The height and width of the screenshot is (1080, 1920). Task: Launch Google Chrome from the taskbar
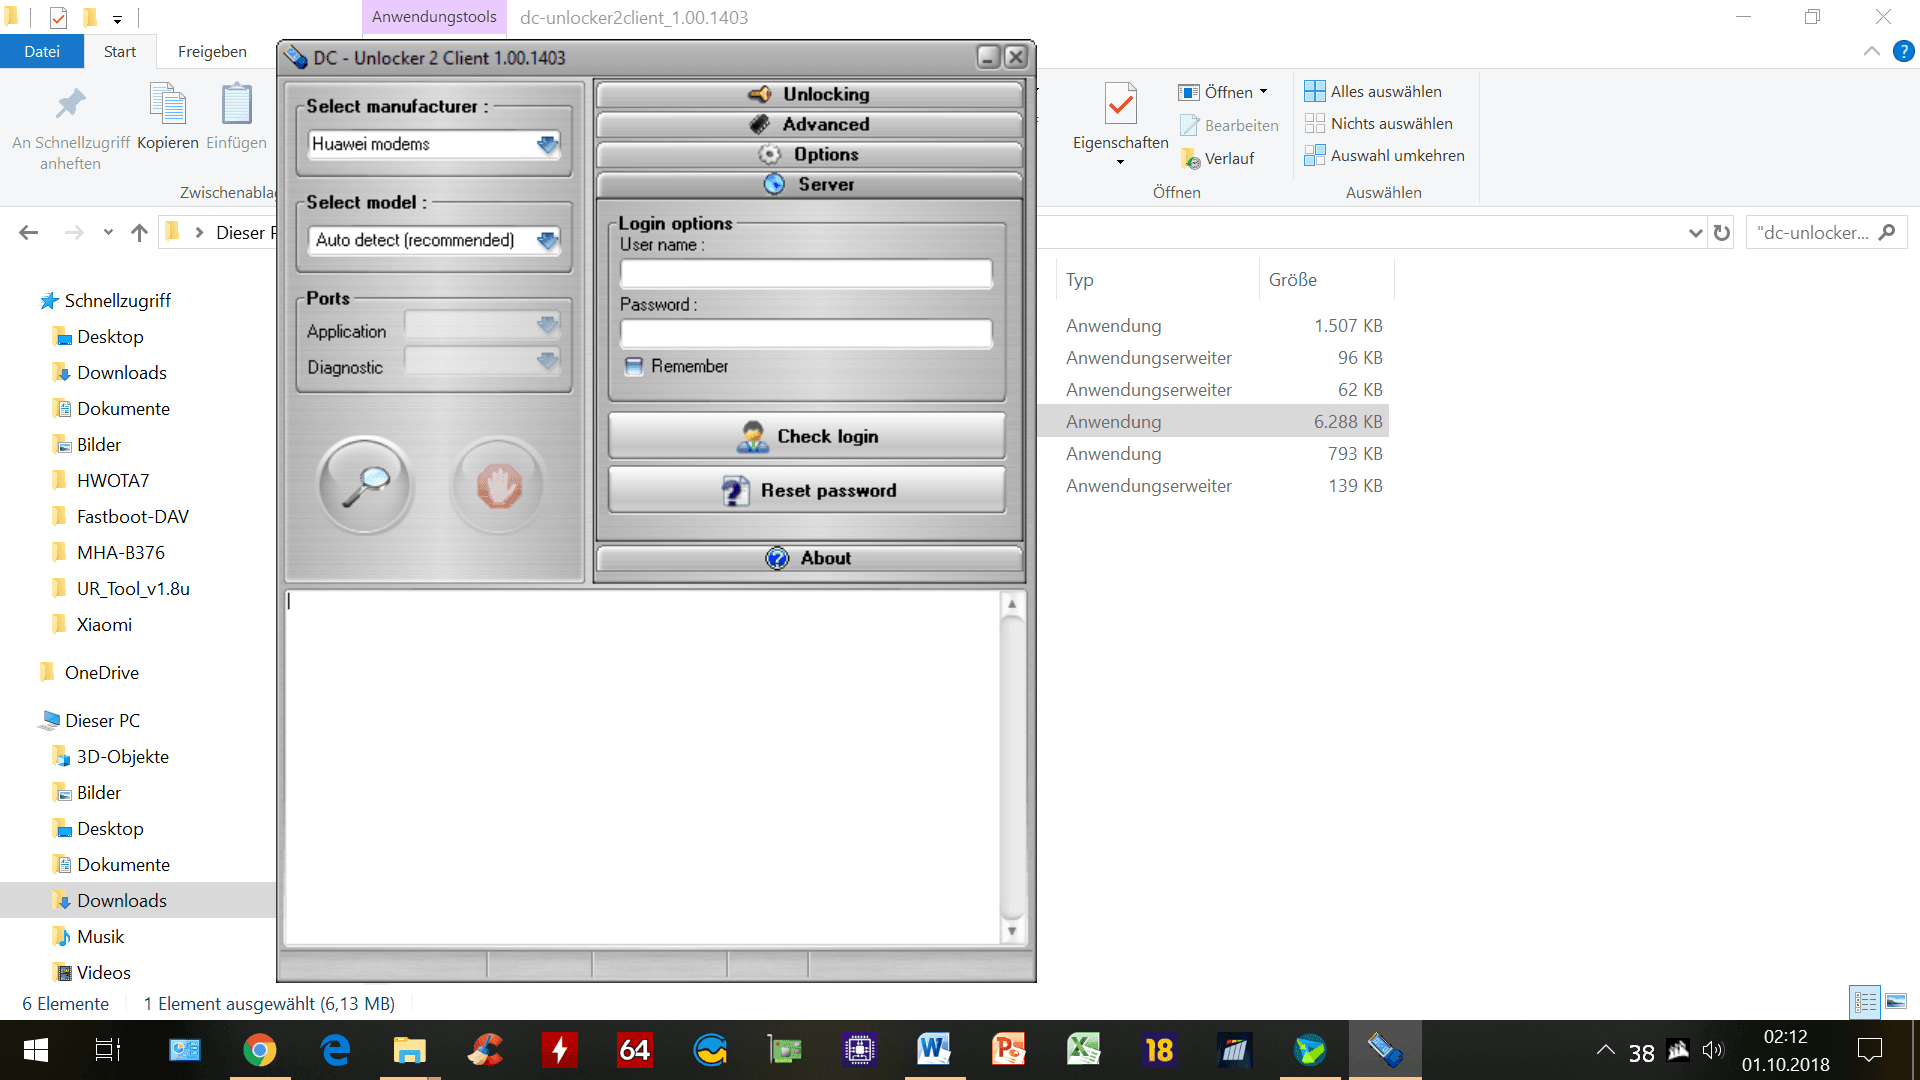tap(259, 1050)
